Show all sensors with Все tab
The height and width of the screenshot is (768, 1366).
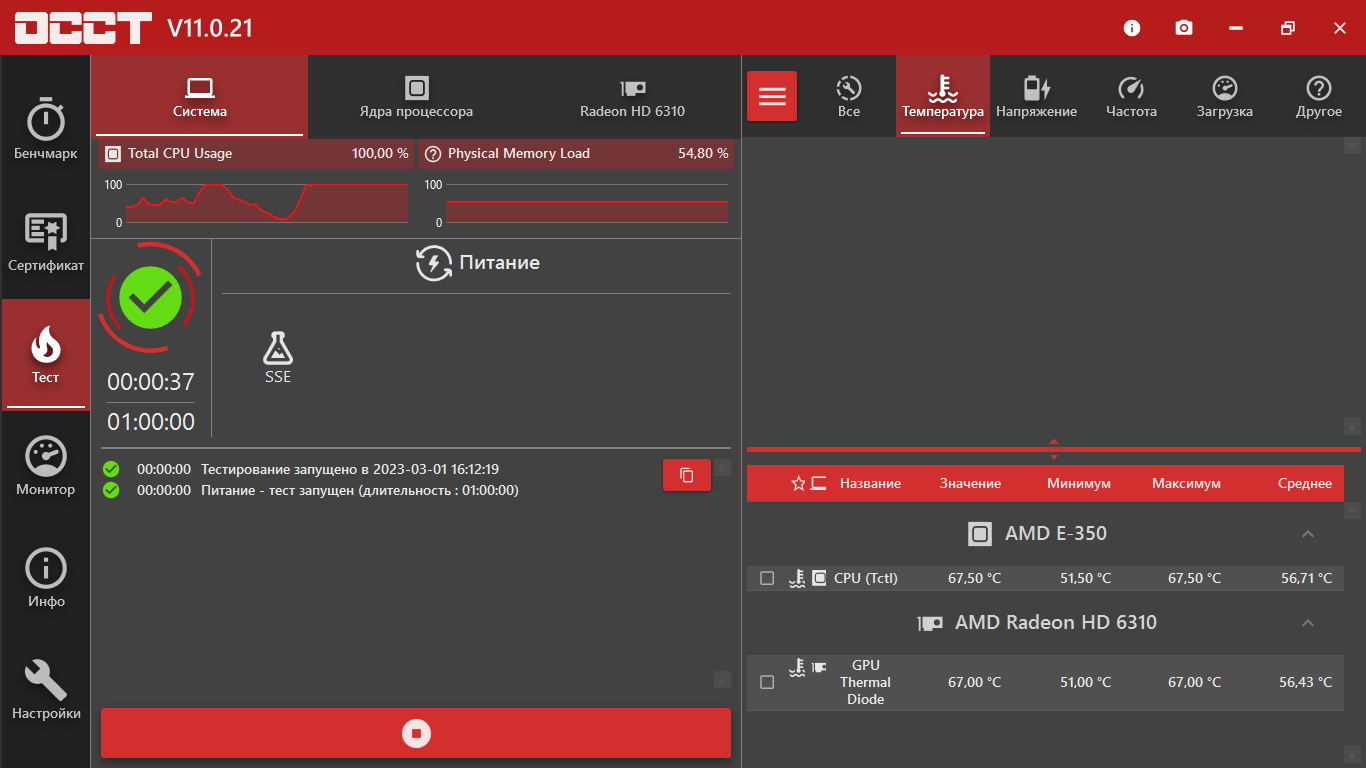(849, 96)
